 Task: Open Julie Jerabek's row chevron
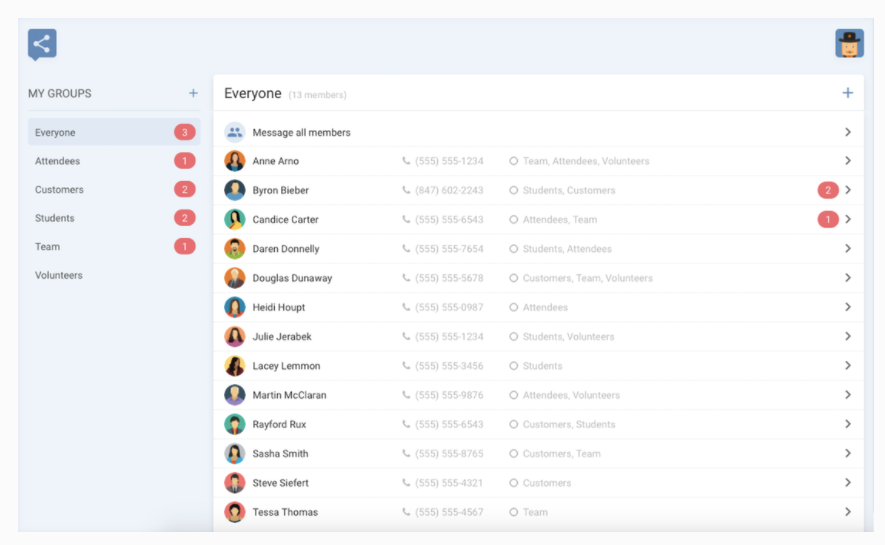[848, 337]
